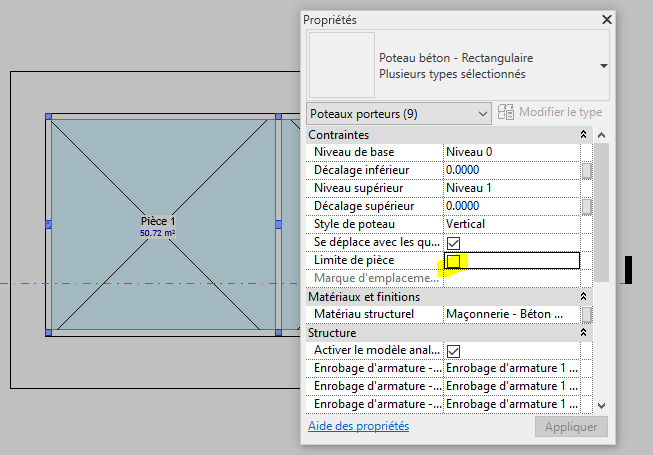This screenshot has height=455, width=653.
Task: Collapse the Matériaux et finitions section
Action: click(583, 297)
